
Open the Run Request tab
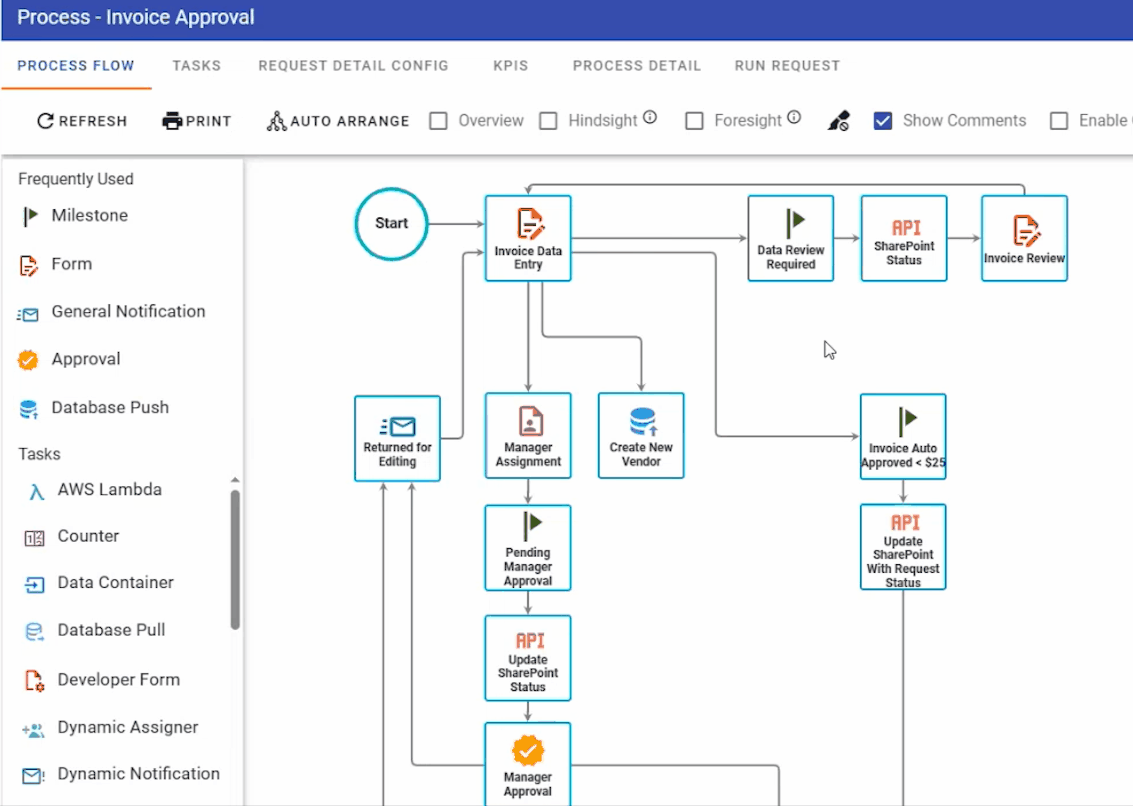click(x=787, y=66)
